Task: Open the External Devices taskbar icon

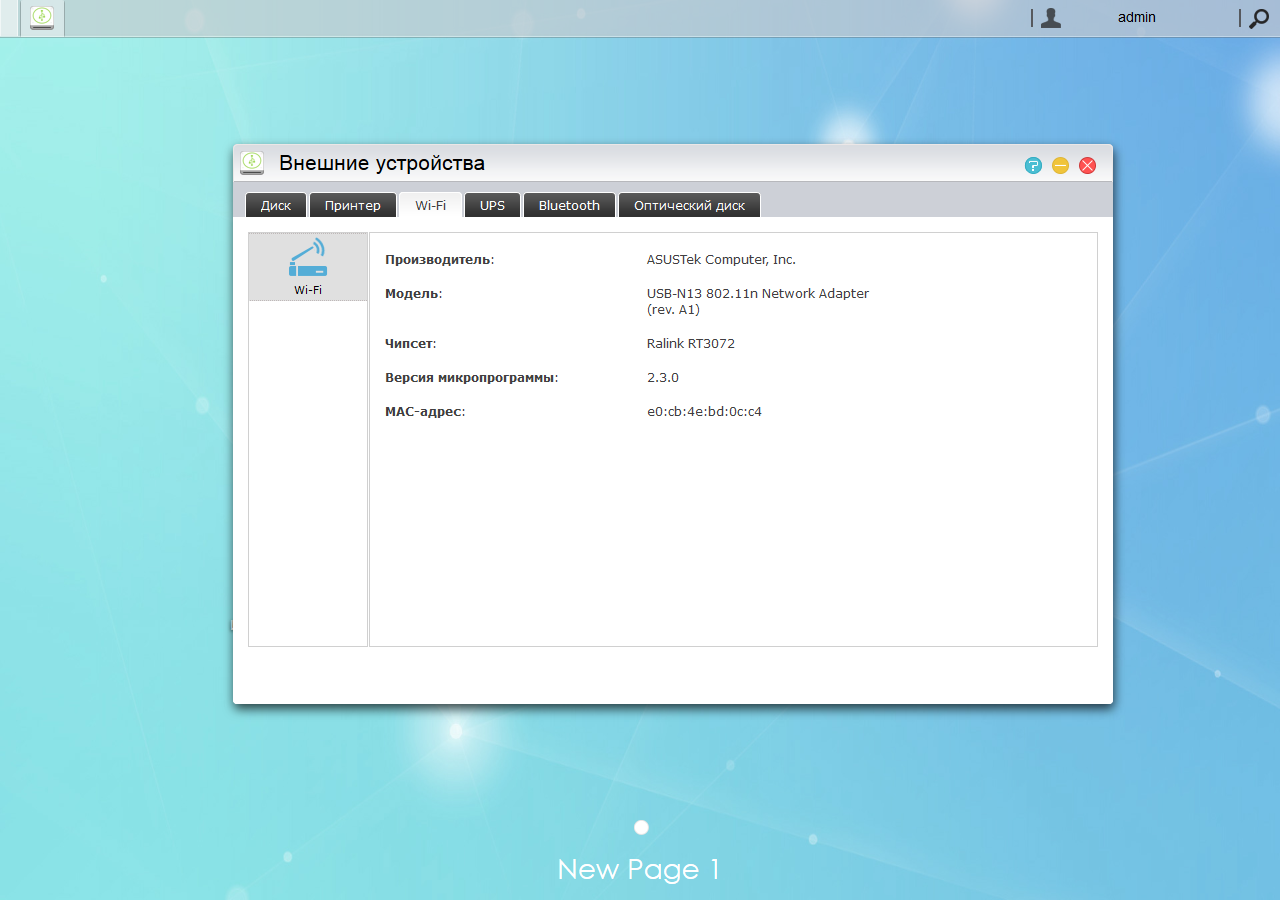Action: tap(42, 17)
